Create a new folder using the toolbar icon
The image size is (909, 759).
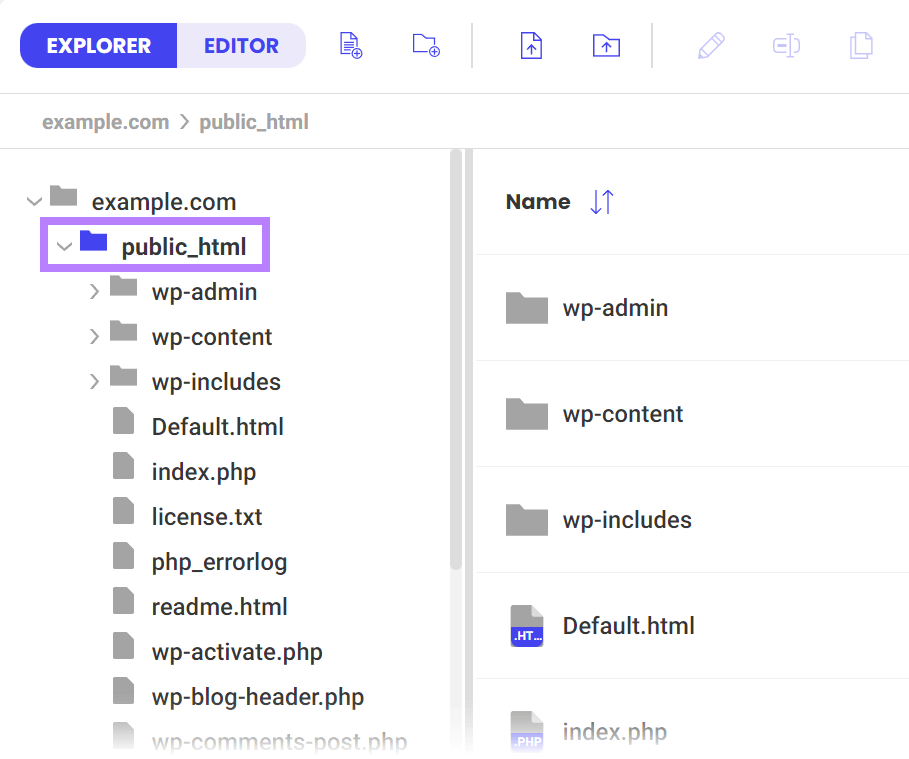[425, 45]
